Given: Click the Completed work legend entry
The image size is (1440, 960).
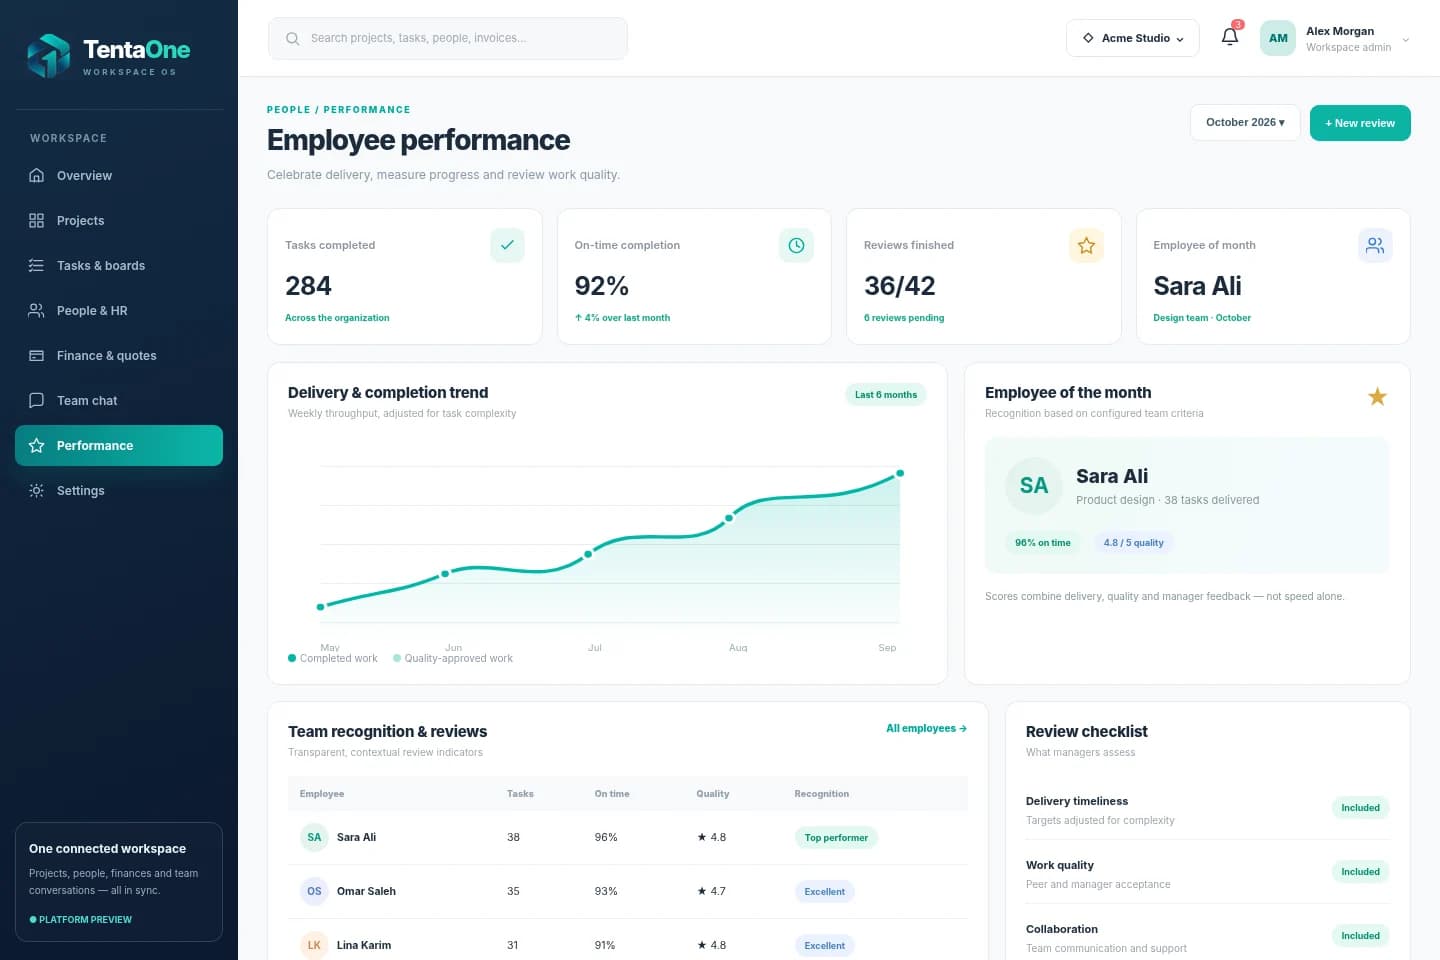Looking at the screenshot, I should coord(333,658).
